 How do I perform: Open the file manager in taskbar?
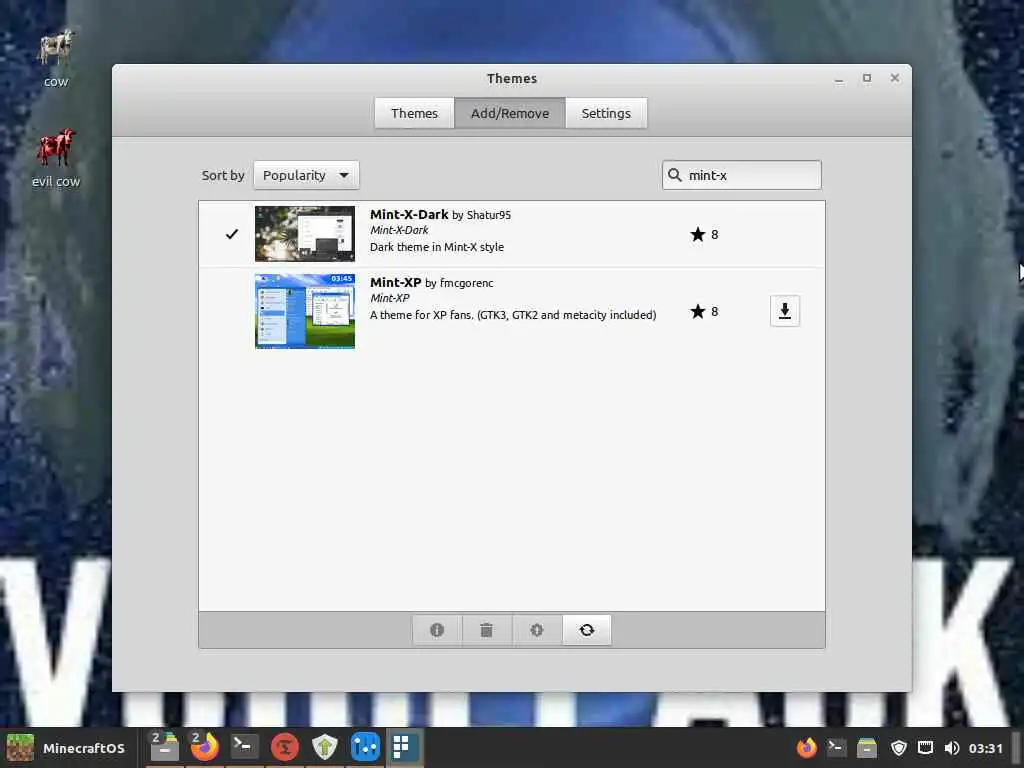(164, 747)
